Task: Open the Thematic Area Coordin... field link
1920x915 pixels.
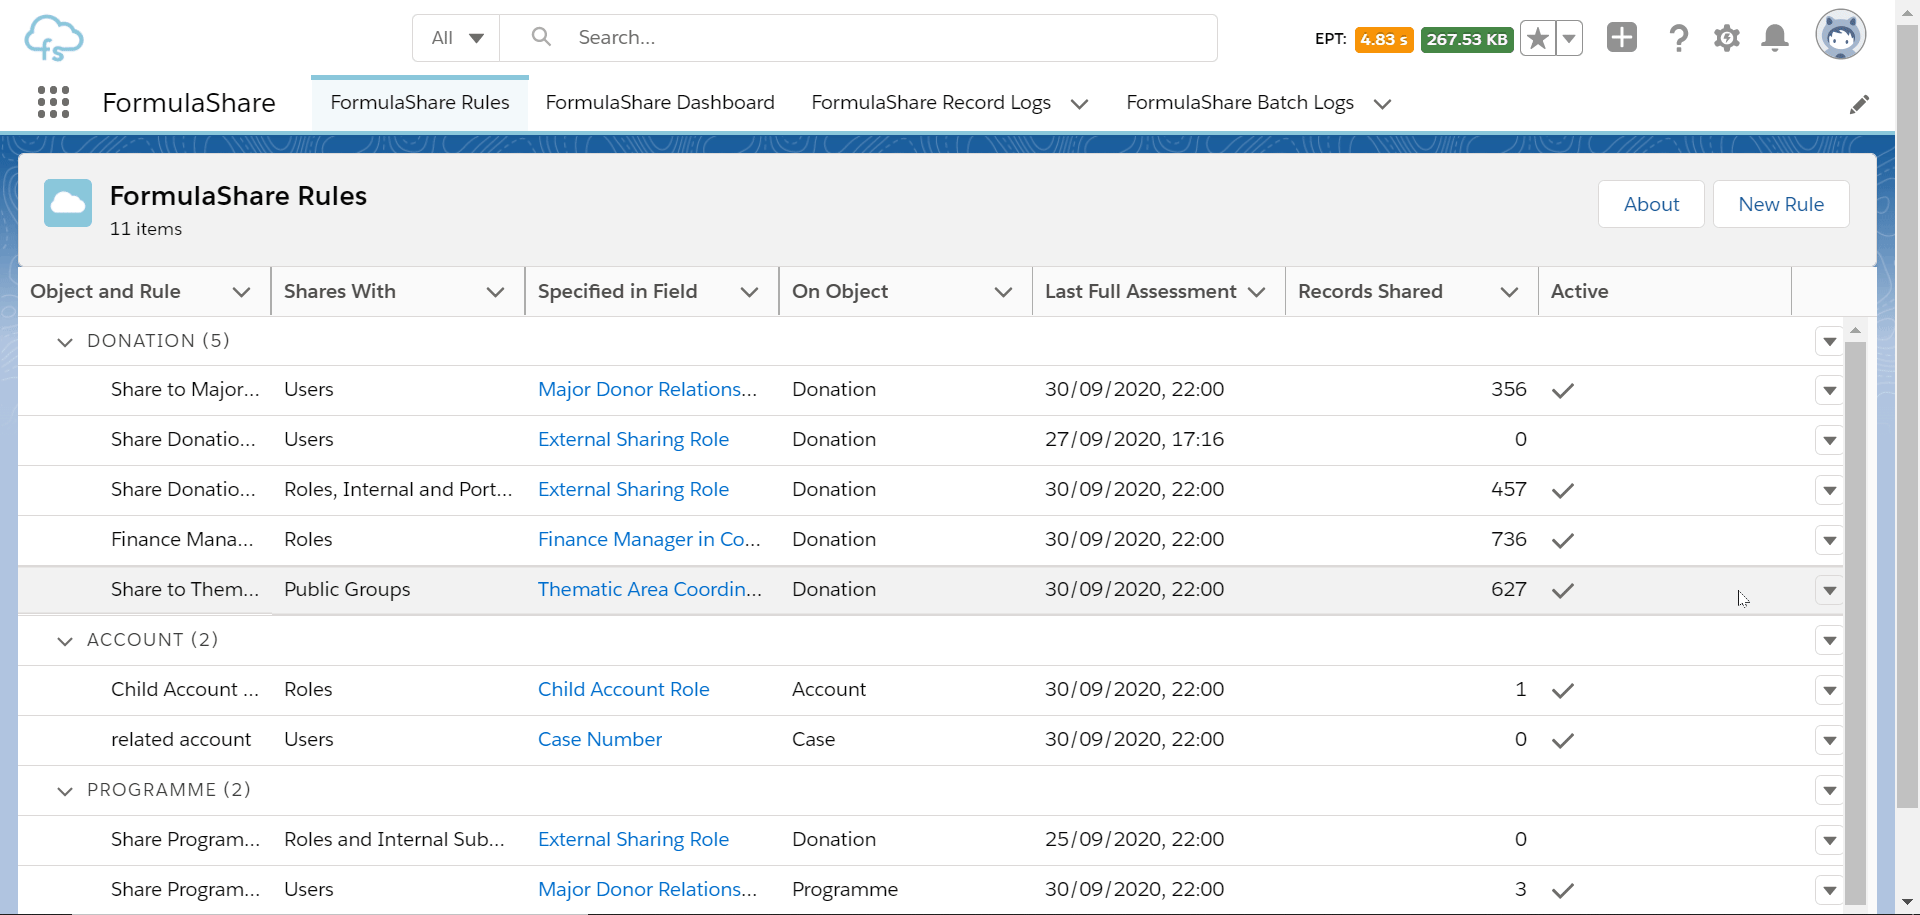Action: [x=649, y=589]
